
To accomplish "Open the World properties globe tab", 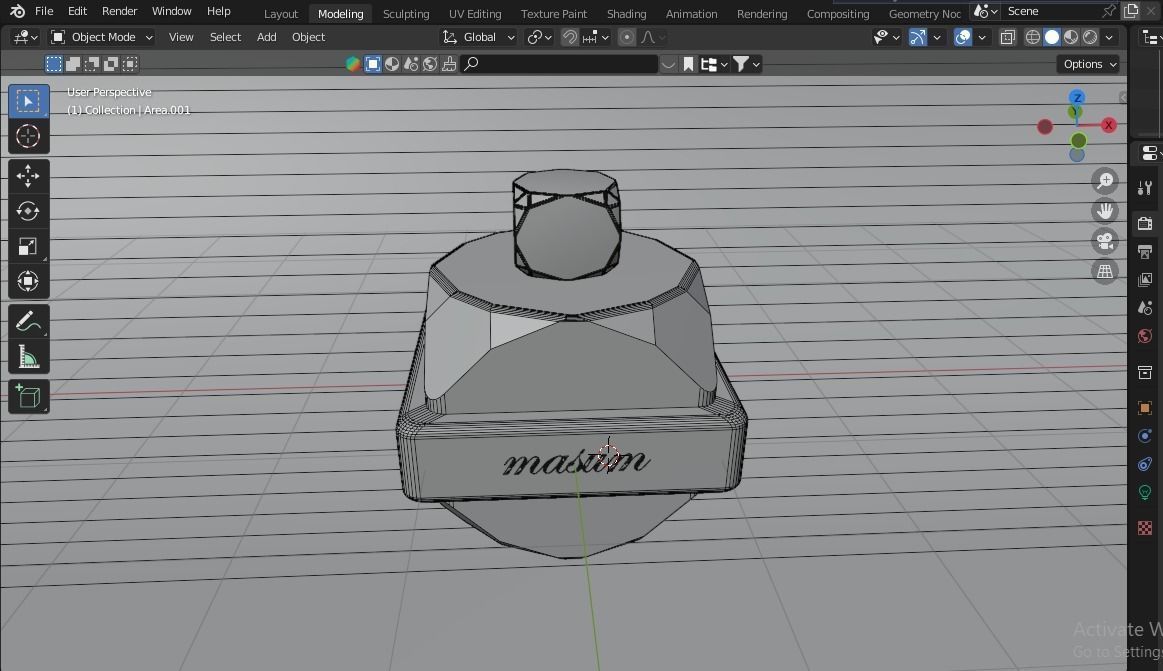I will click(1144, 337).
